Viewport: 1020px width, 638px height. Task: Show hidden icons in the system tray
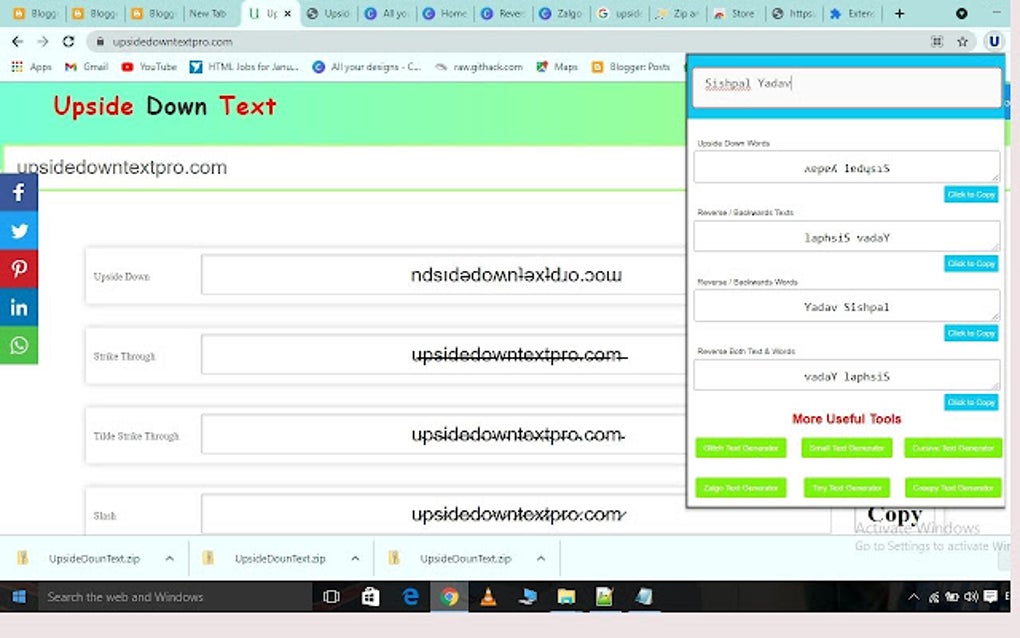point(913,596)
